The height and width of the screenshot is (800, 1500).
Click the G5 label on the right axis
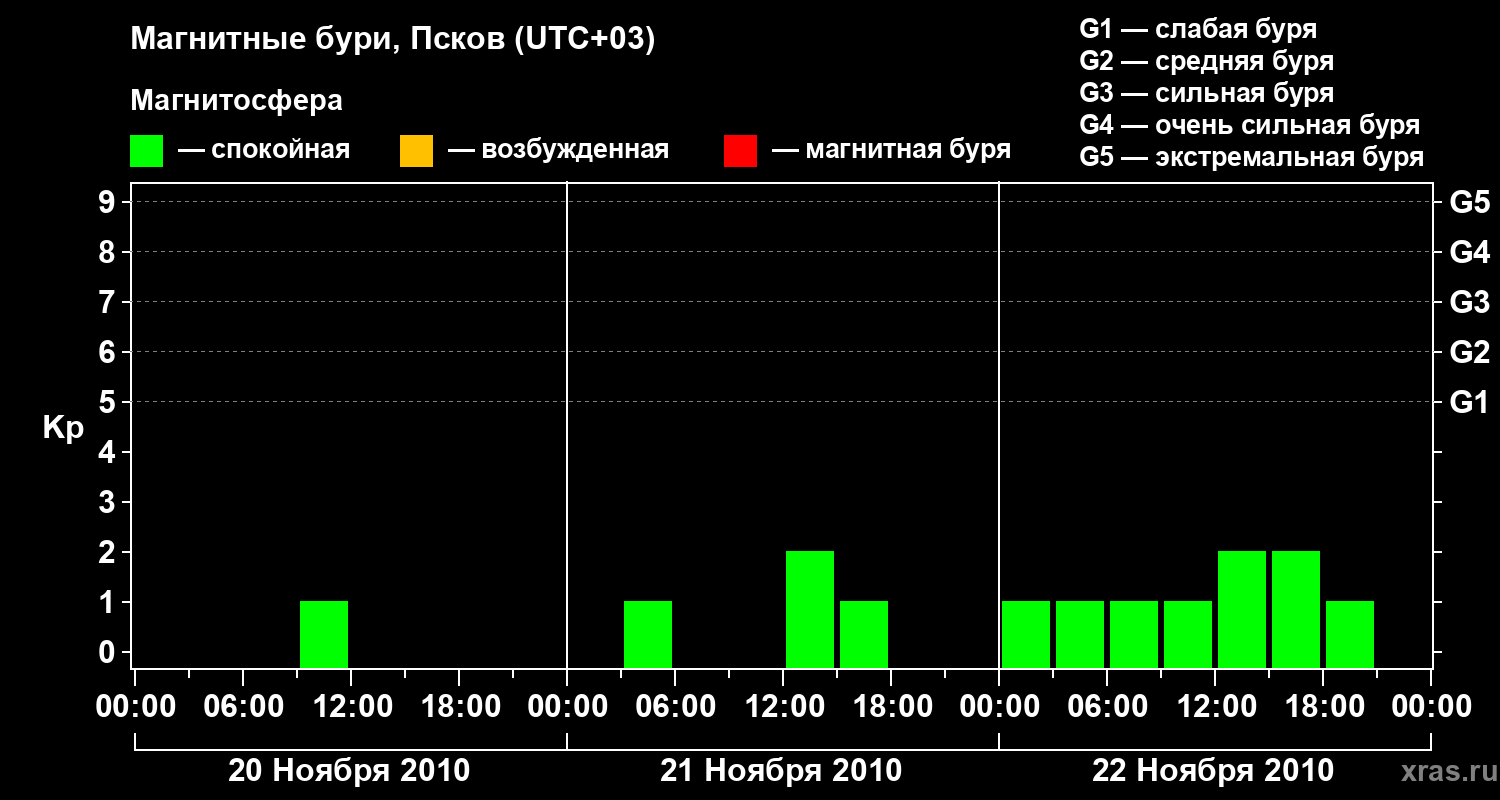tap(1469, 202)
